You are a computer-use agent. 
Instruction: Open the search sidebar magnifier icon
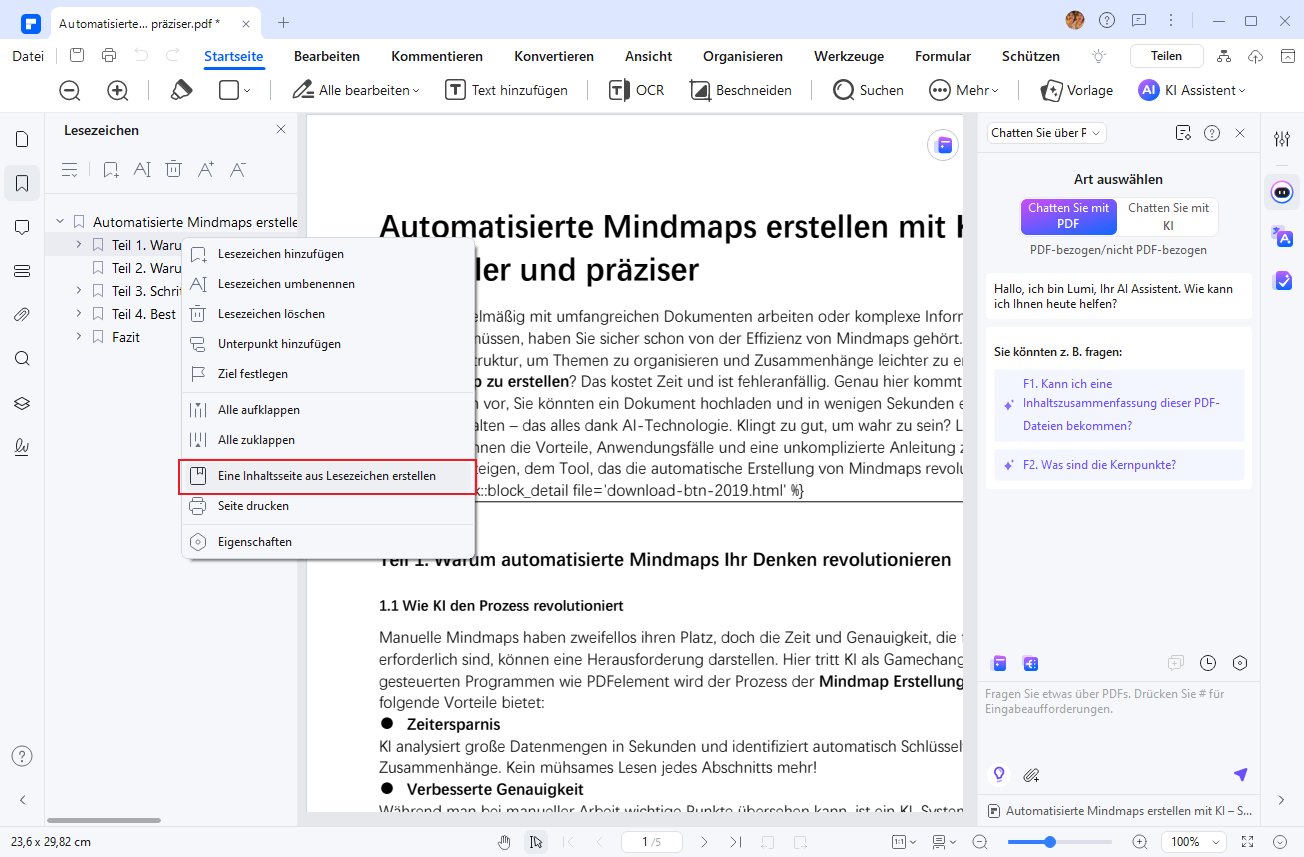pyautogui.click(x=22, y=359)
